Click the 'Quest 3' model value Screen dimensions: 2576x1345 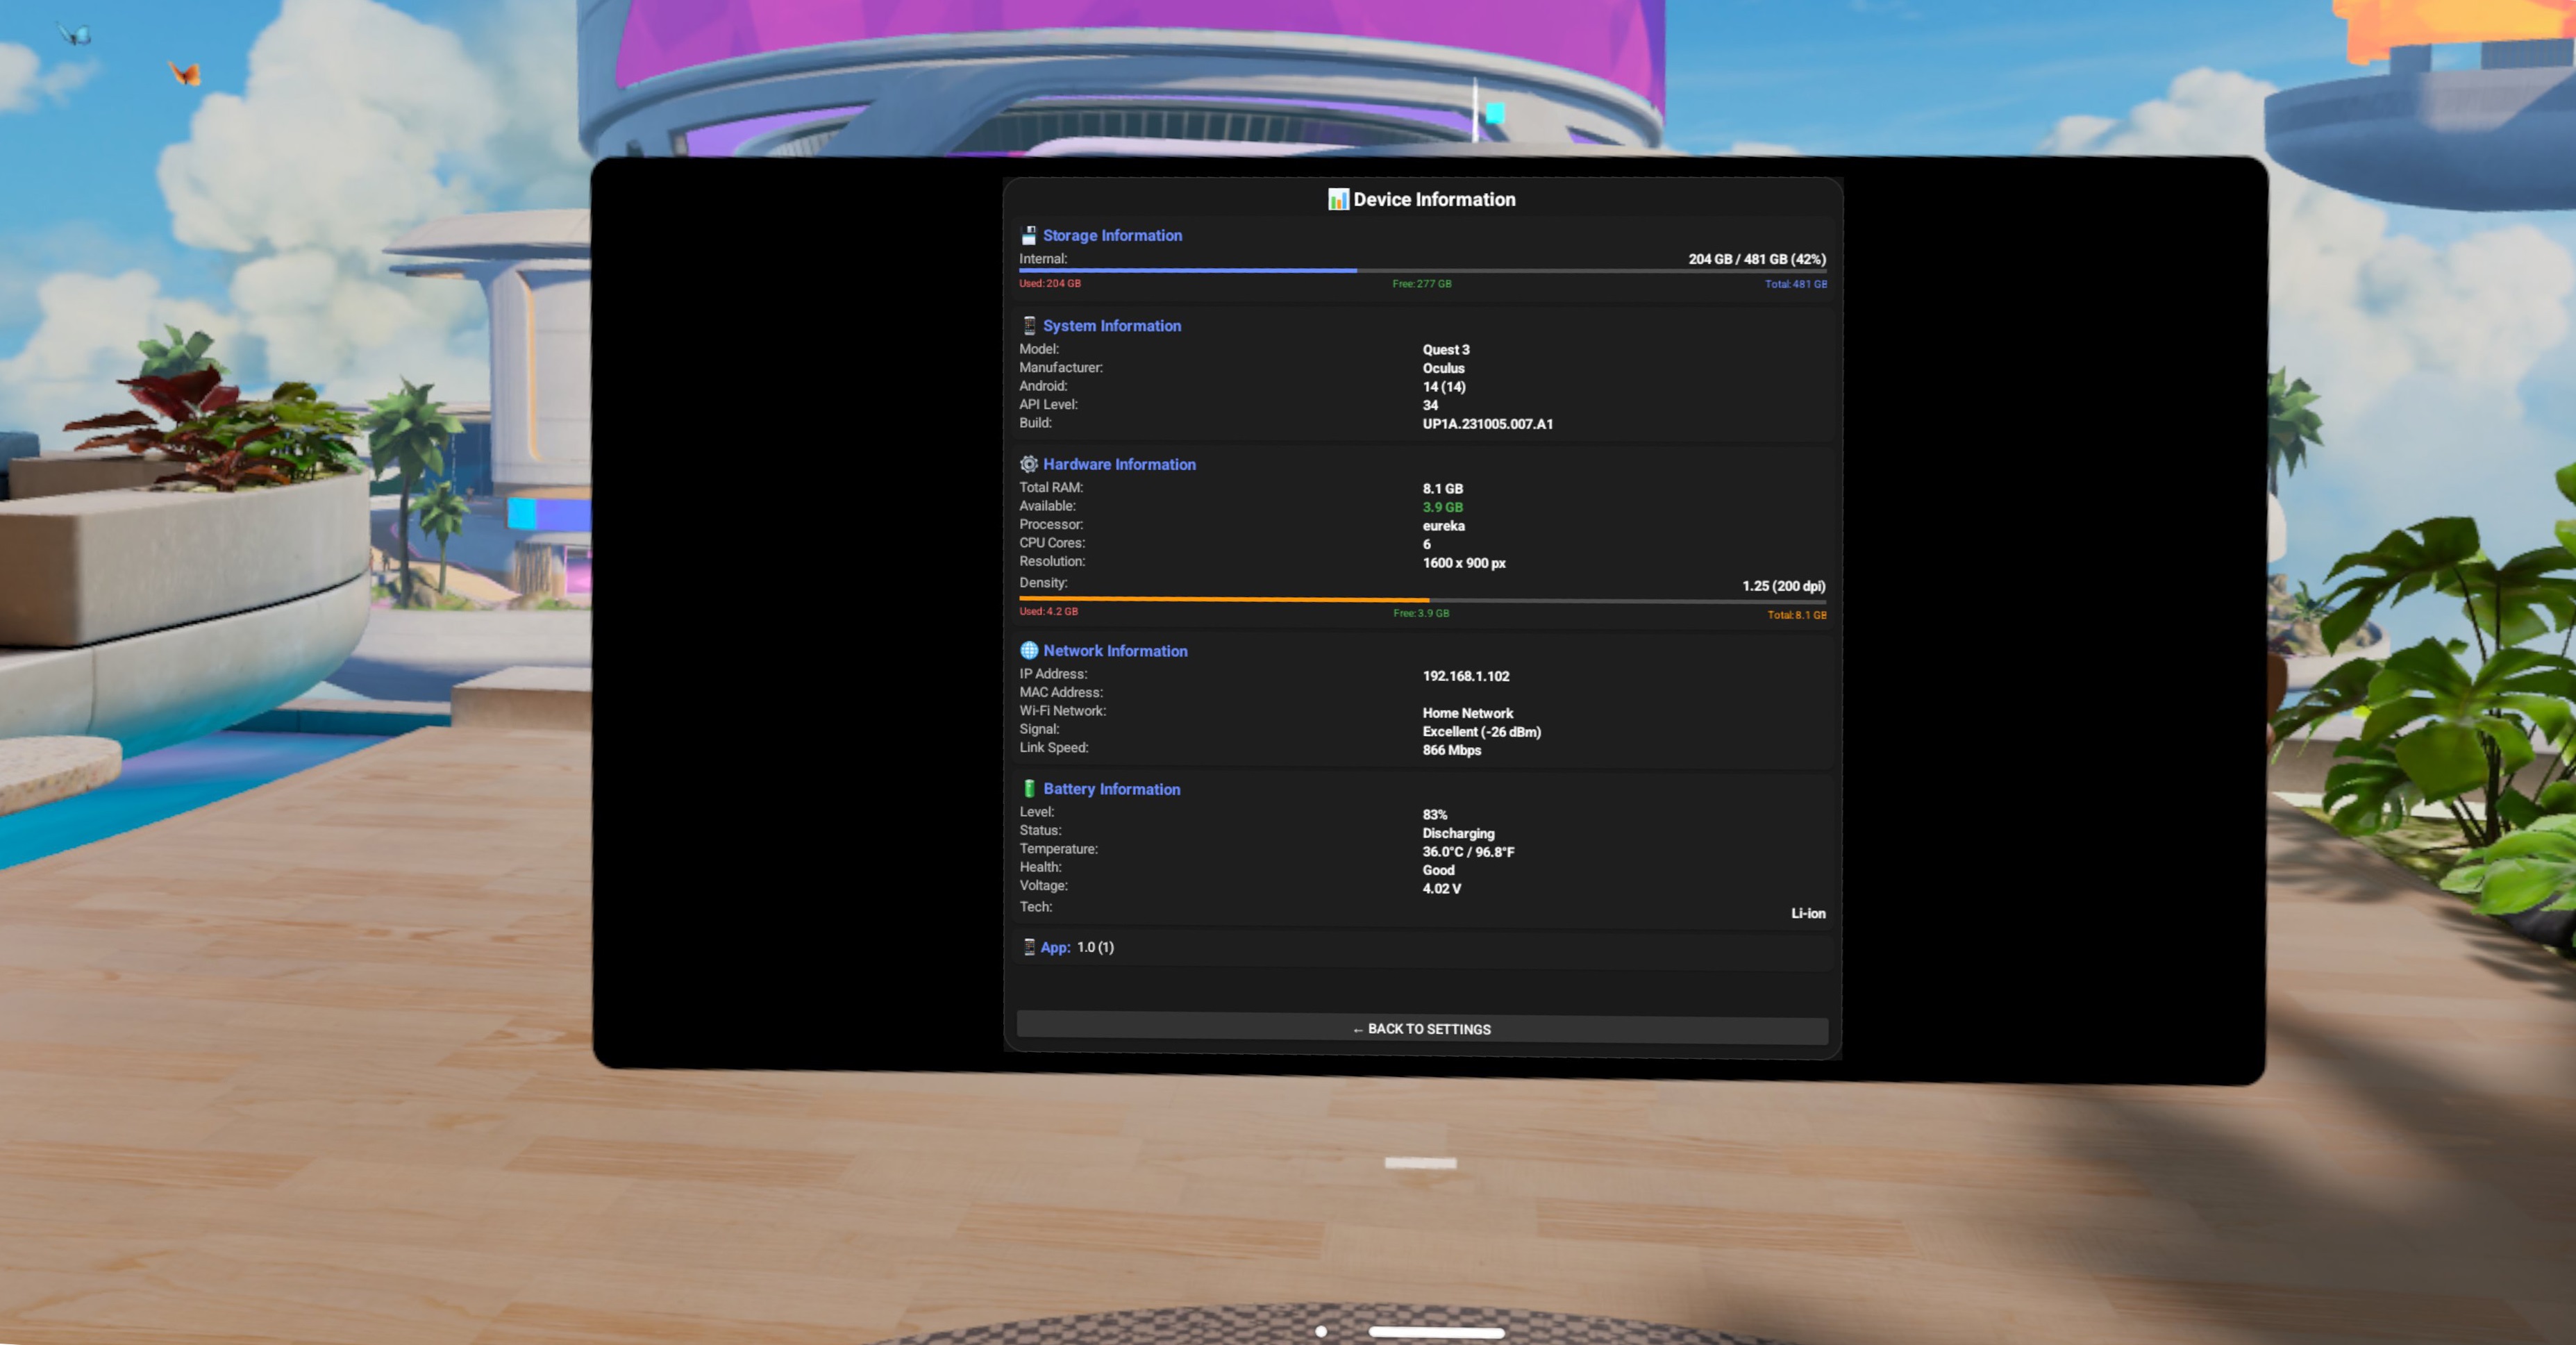pyautogui.click(x=1446, y=350)
